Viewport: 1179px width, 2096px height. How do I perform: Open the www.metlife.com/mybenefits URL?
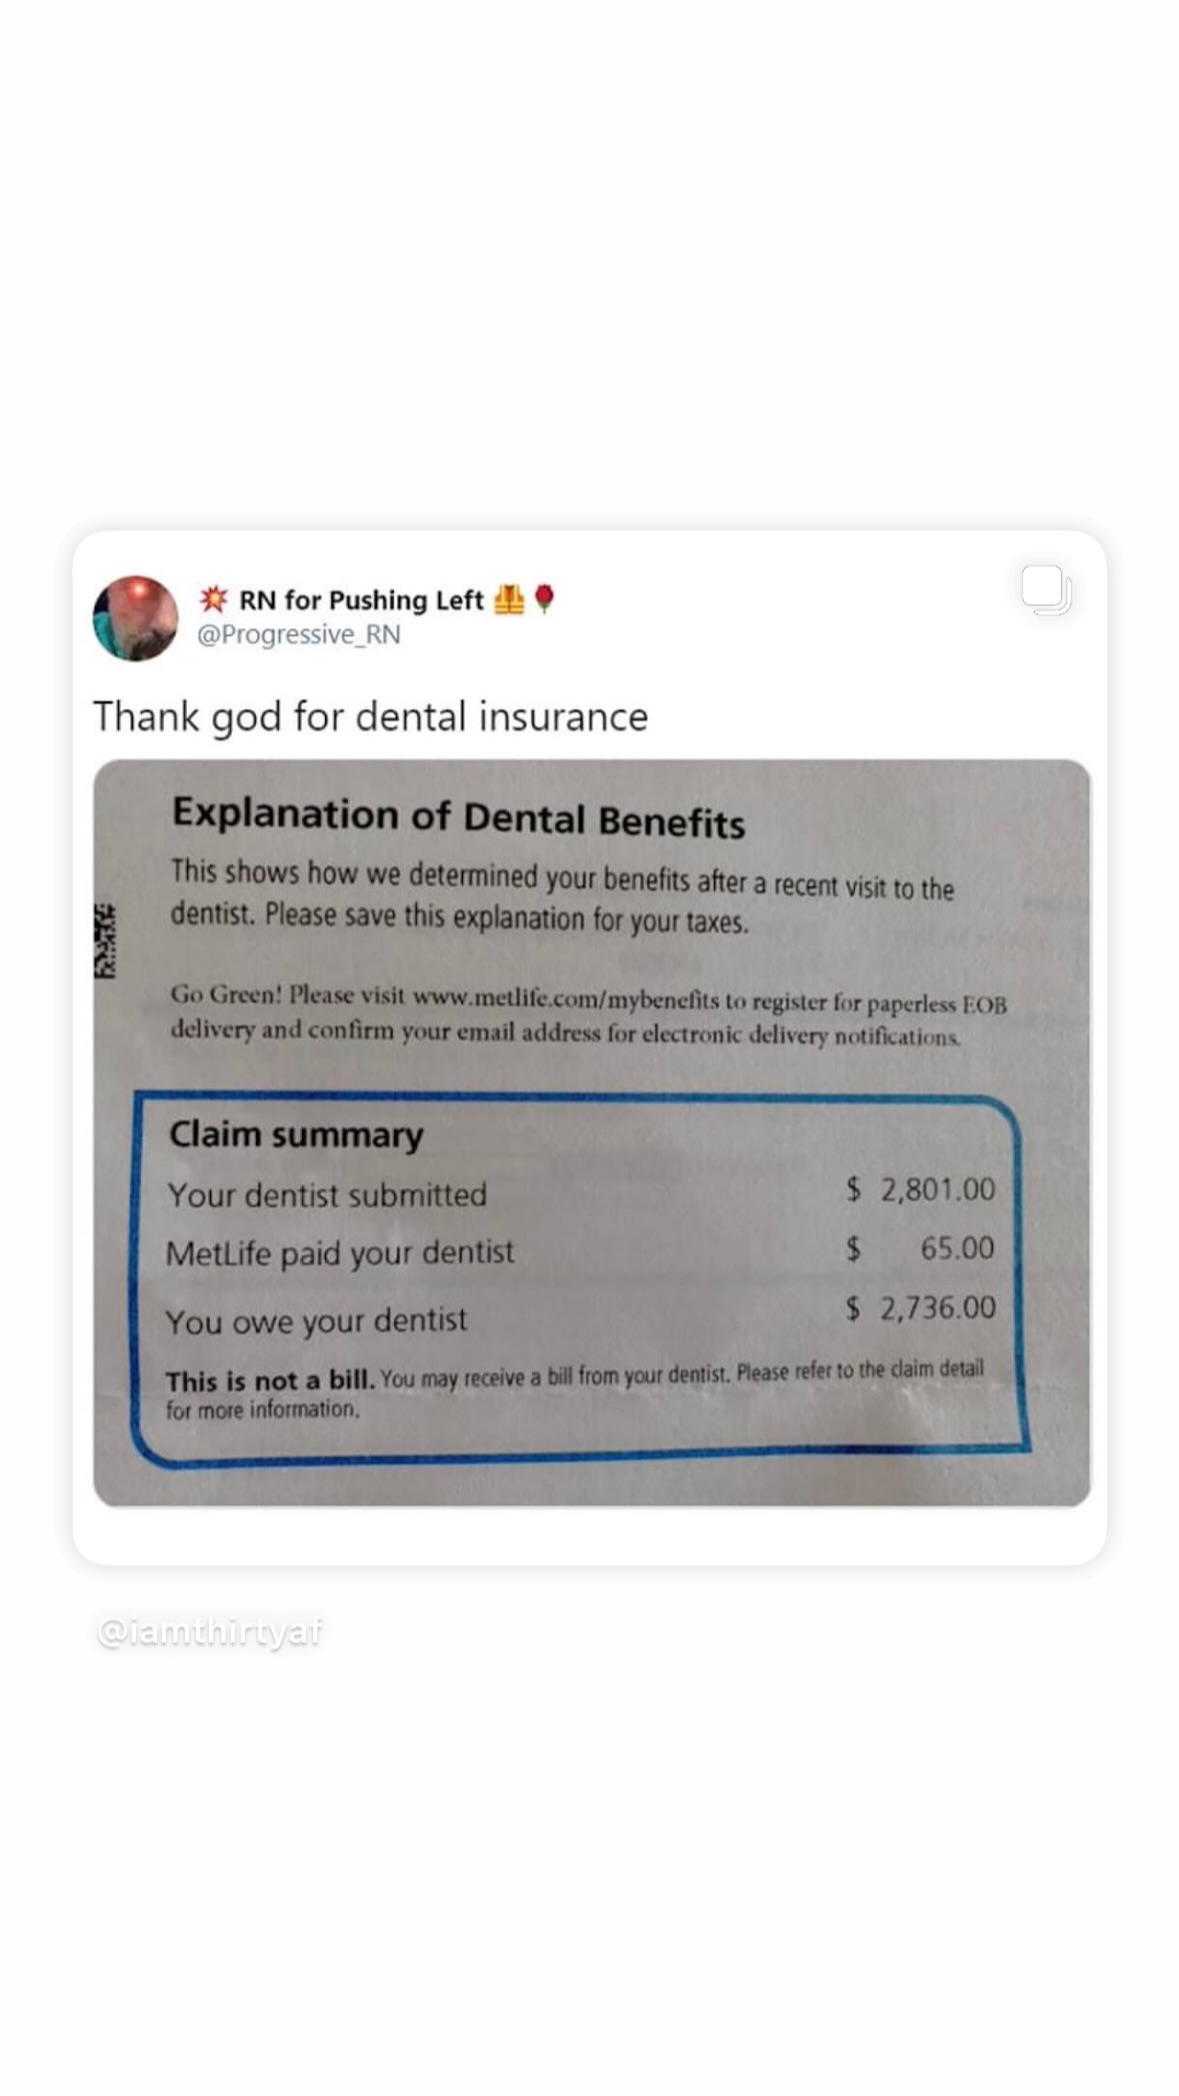tap(566, 998)
